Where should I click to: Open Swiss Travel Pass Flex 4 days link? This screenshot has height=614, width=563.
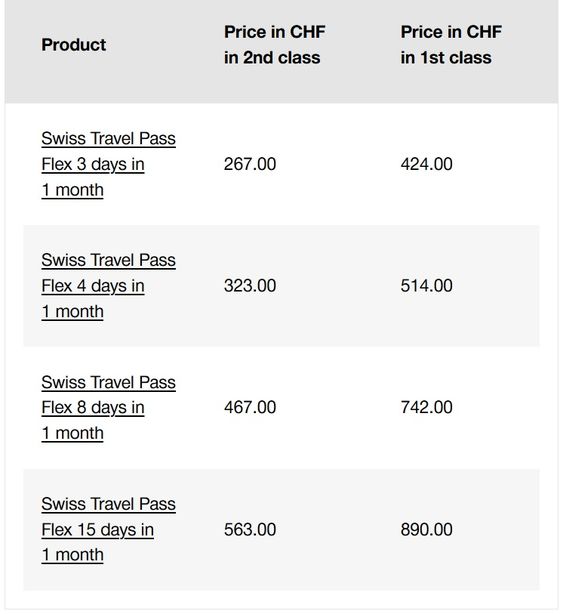(x=108, y=286)
